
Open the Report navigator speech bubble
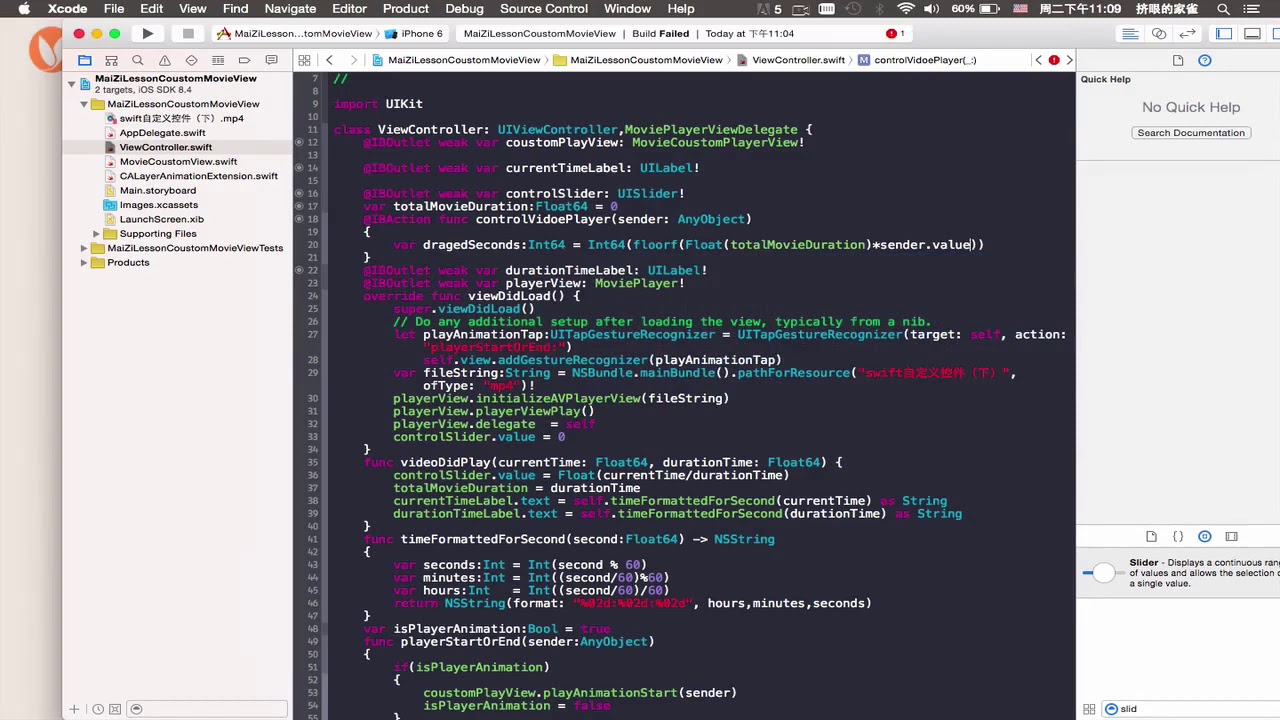(271, 60)
